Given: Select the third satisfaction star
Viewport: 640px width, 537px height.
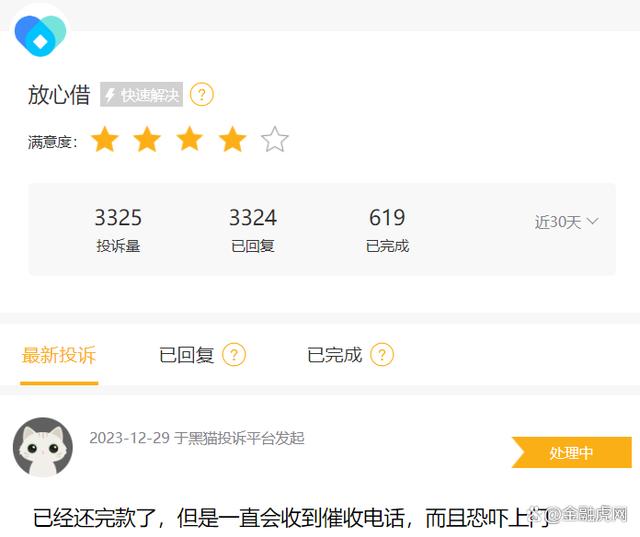Looking at the screenshot, I should (x=190, y=139).
